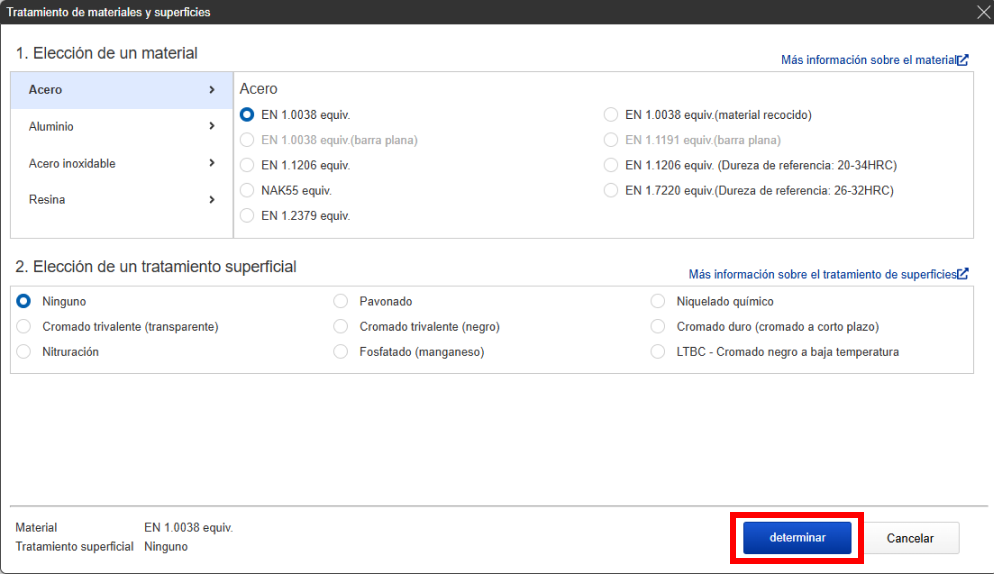Viewport: 994px width, 574px height.
Task: Select EN 1.1206 equiv. steel option
Action: pyautogui.click(x=248, y=165)
